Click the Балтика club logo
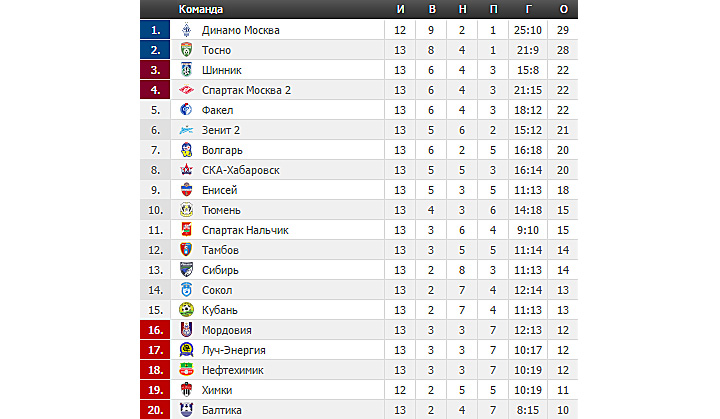720x419 pixels. [186, 410]
